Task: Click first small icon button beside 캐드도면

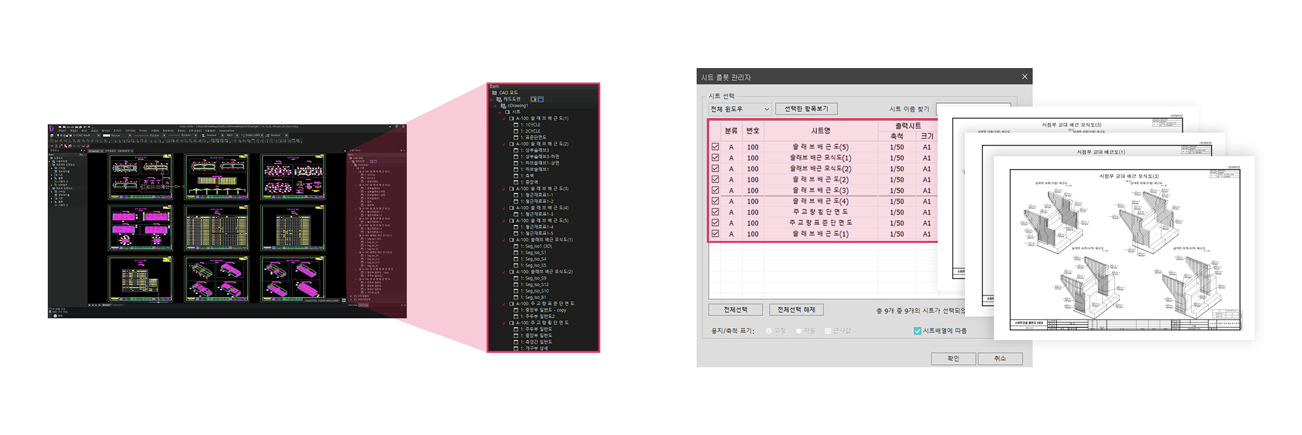Action: click(534, 99)
